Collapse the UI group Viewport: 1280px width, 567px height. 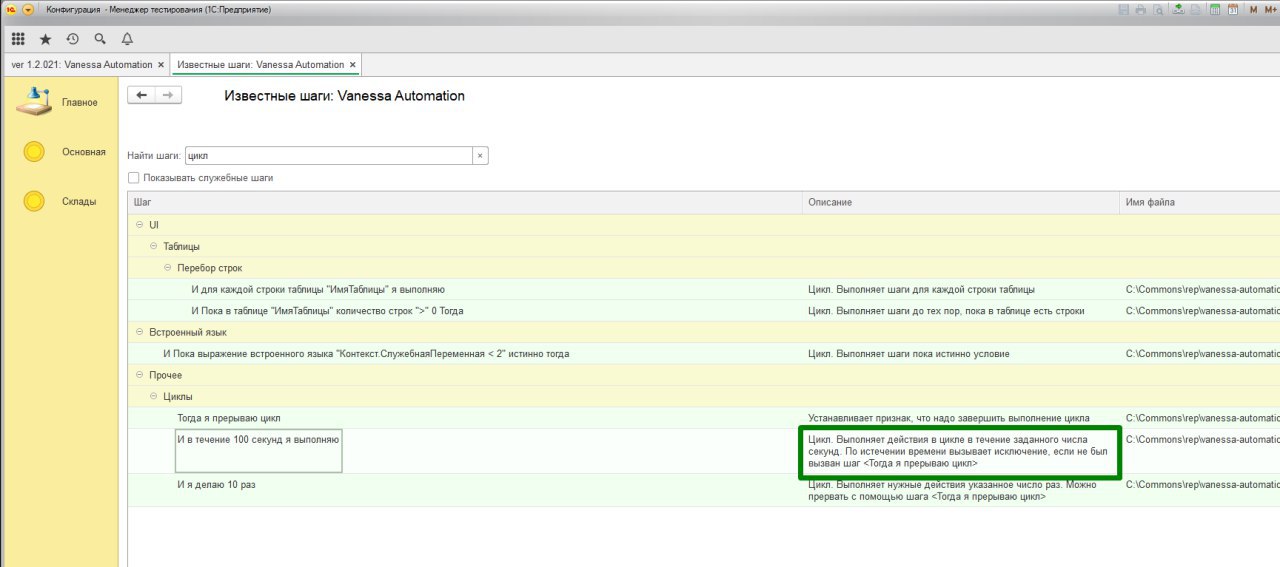click(139, 225)
